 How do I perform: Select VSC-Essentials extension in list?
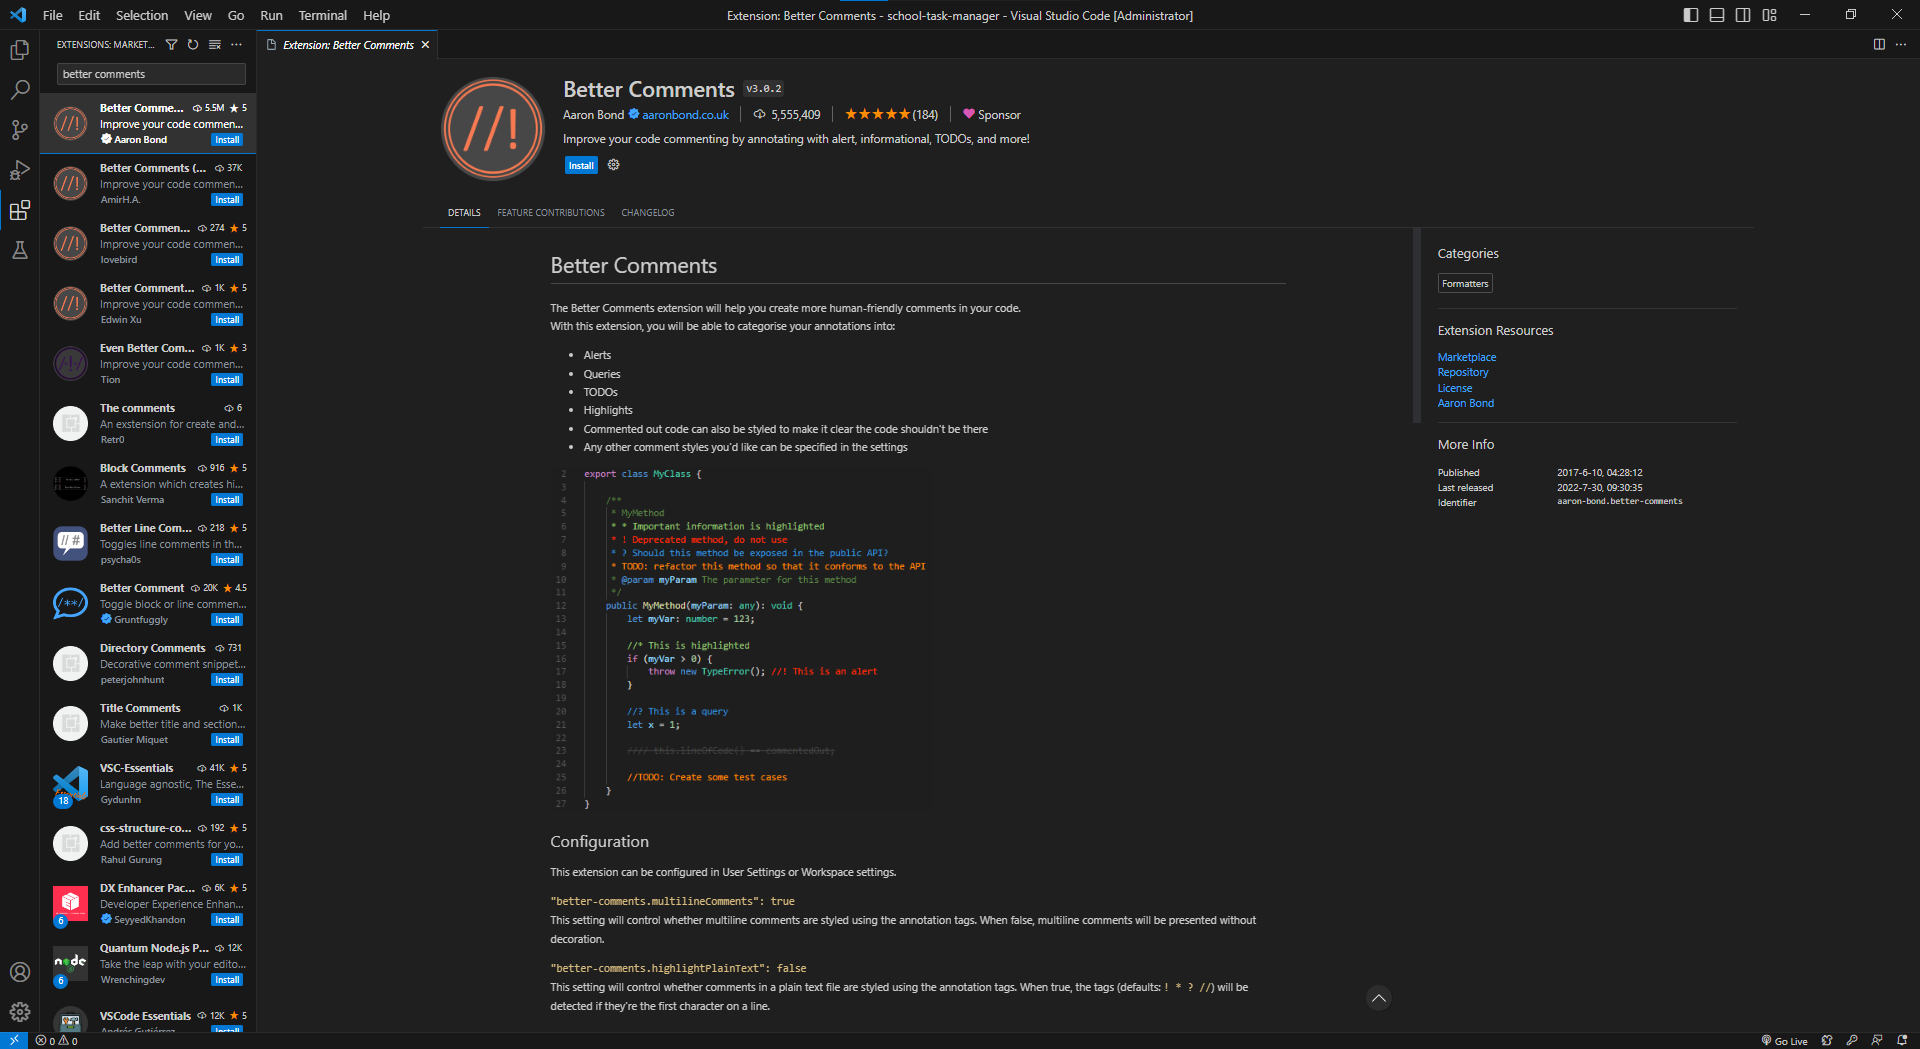148,784
